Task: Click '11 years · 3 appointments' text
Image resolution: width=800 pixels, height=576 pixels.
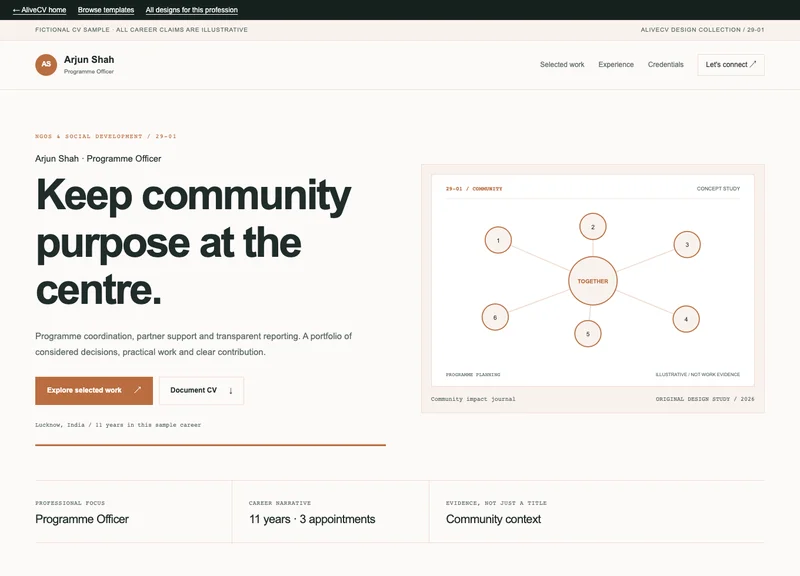Action: (312, 519)
